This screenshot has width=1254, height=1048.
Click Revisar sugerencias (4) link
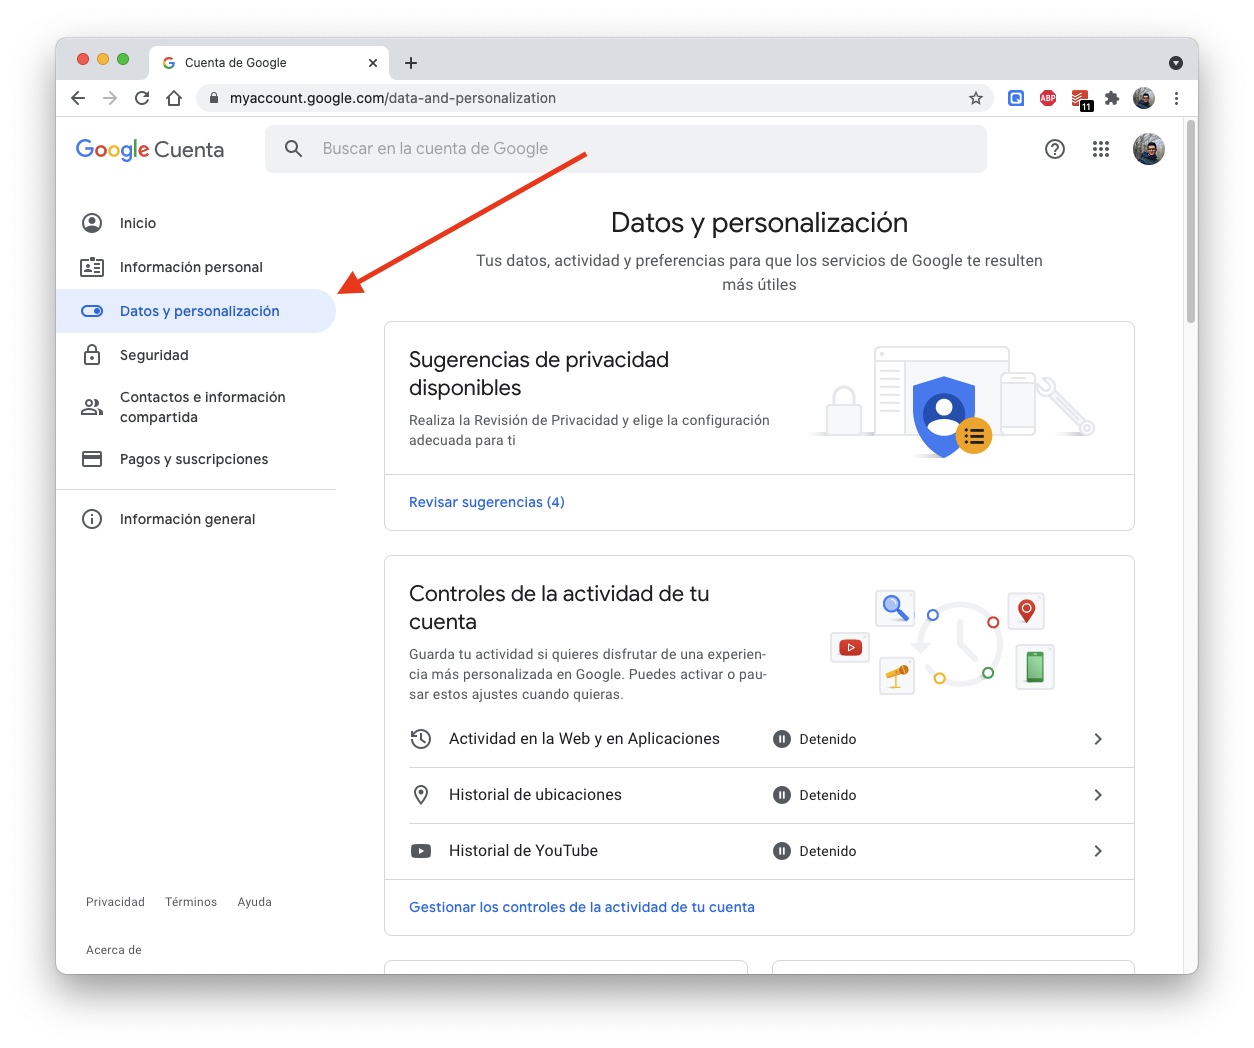point(486,502)
